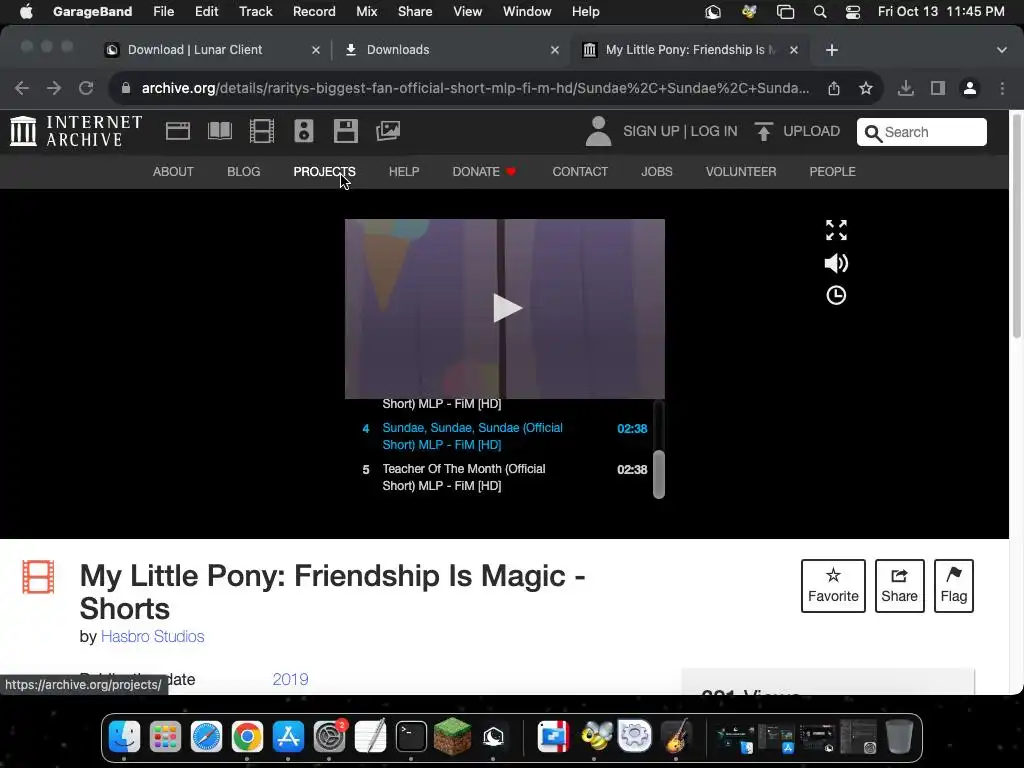1024x768 pixels.
Task: Open the Web (Wayback Machine) icon
Action: (x=178, y=131)
